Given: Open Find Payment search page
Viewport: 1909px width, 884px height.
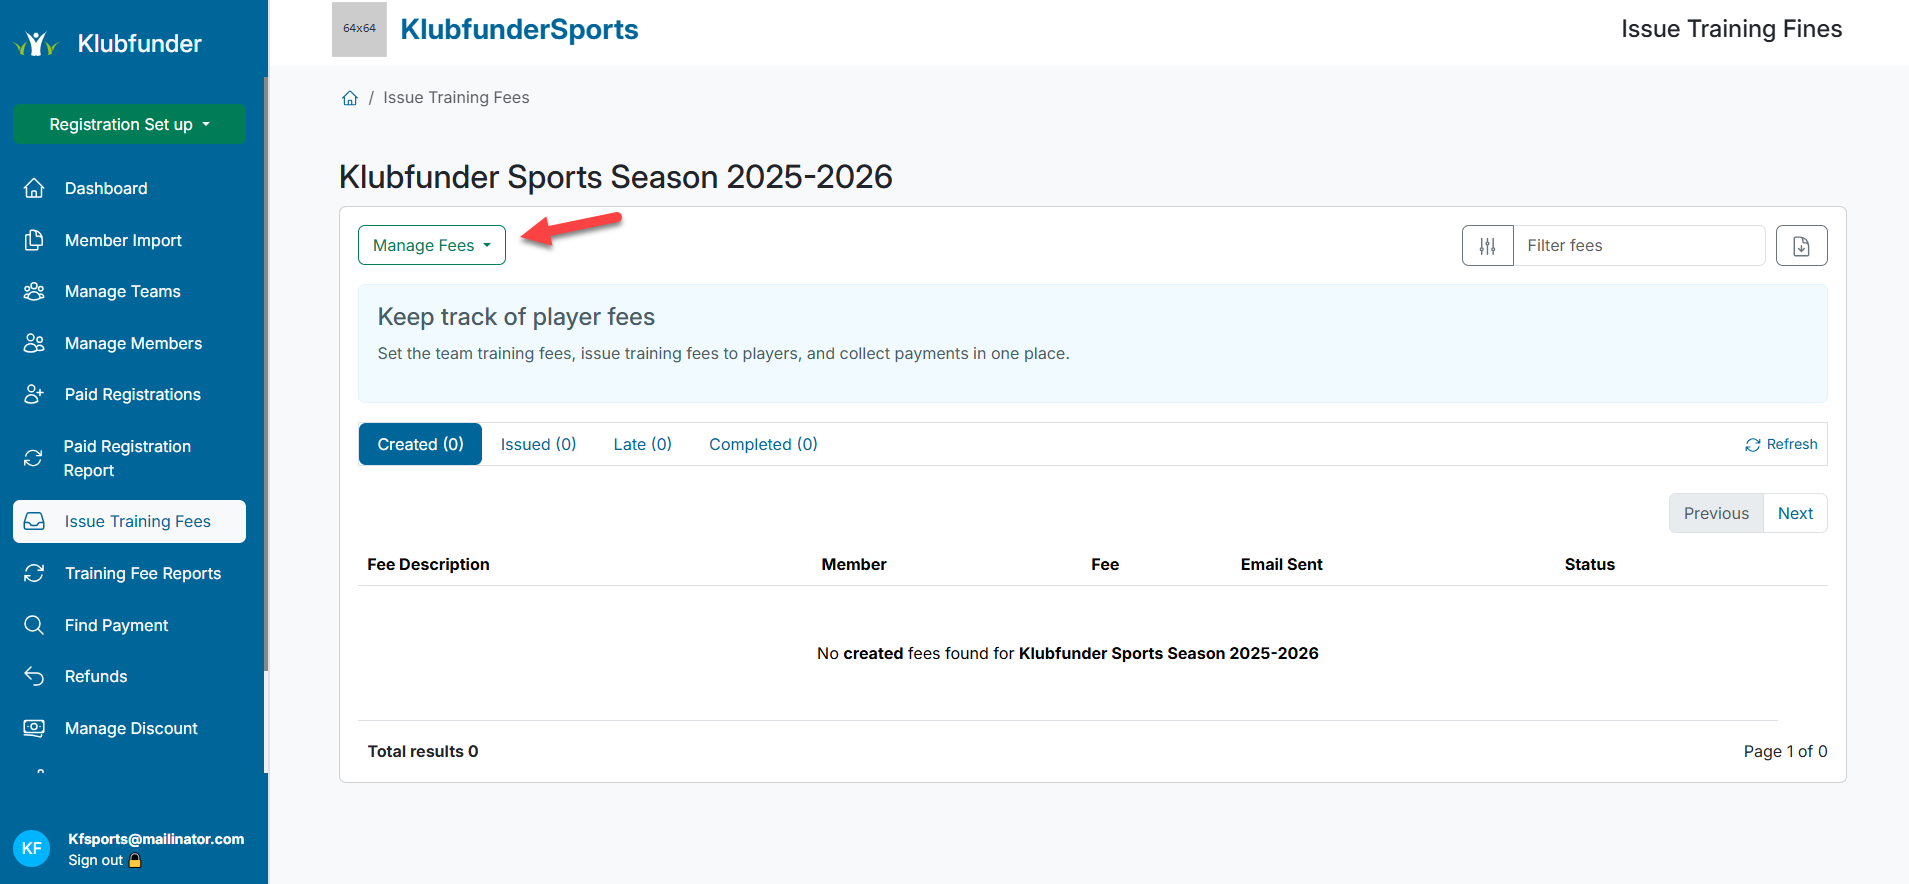Looking at the screenshot, I should (116, 625).
